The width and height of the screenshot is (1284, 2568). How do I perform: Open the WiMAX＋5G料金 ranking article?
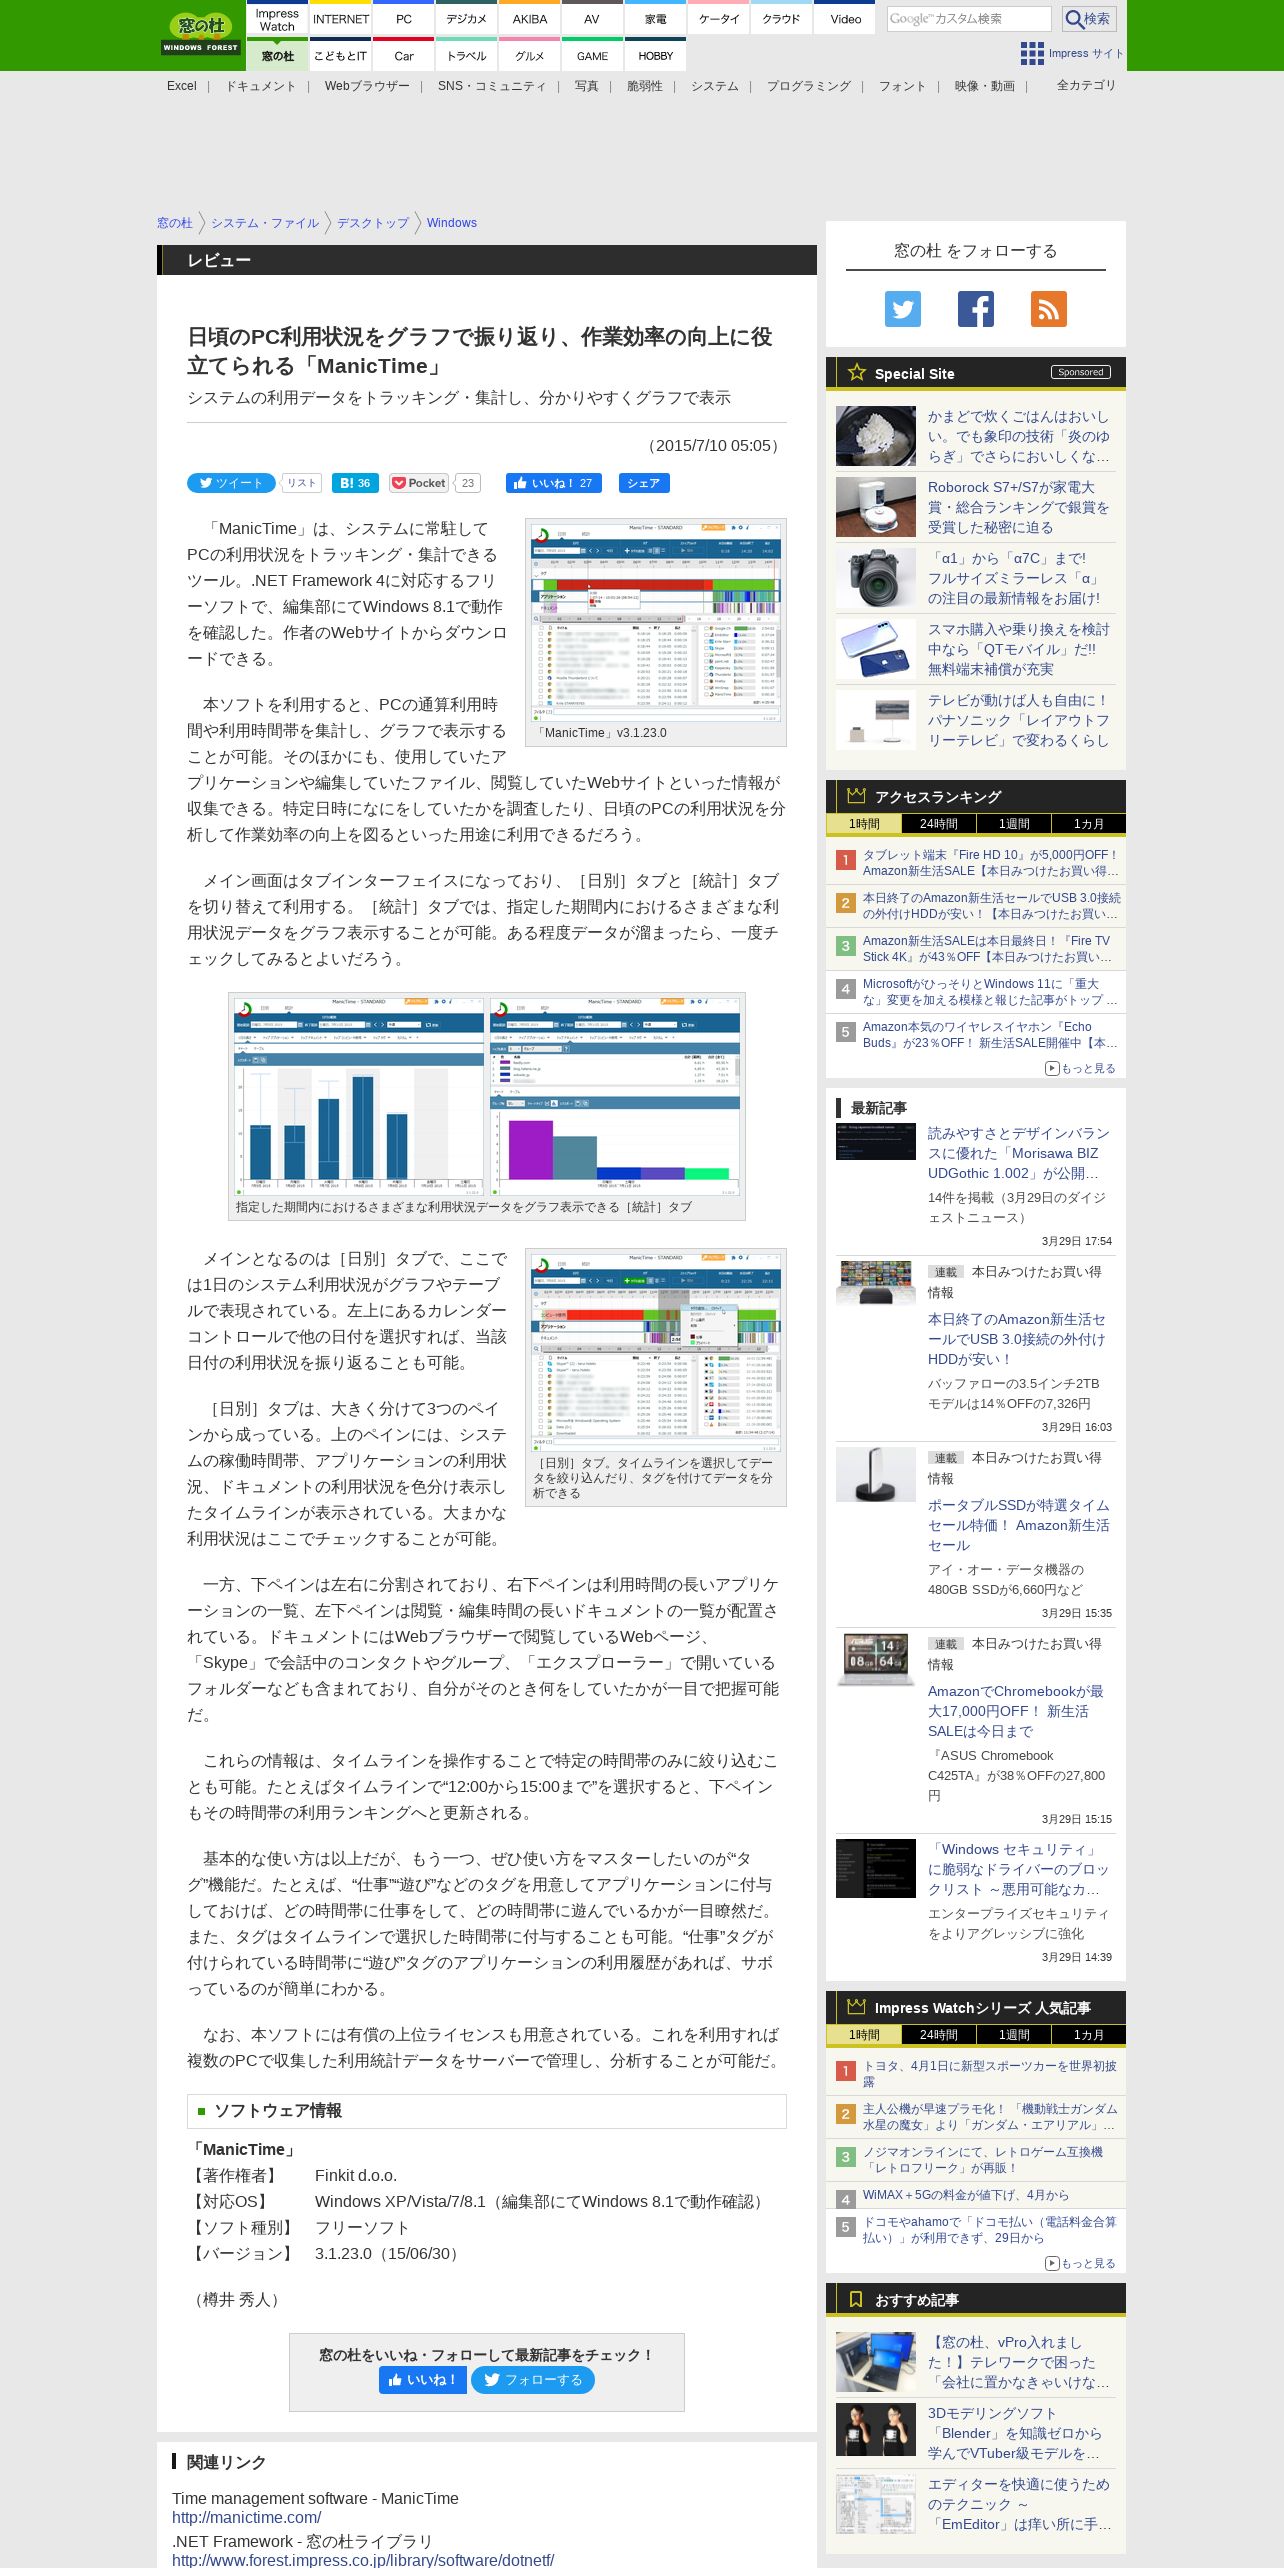coord(966,2195)
